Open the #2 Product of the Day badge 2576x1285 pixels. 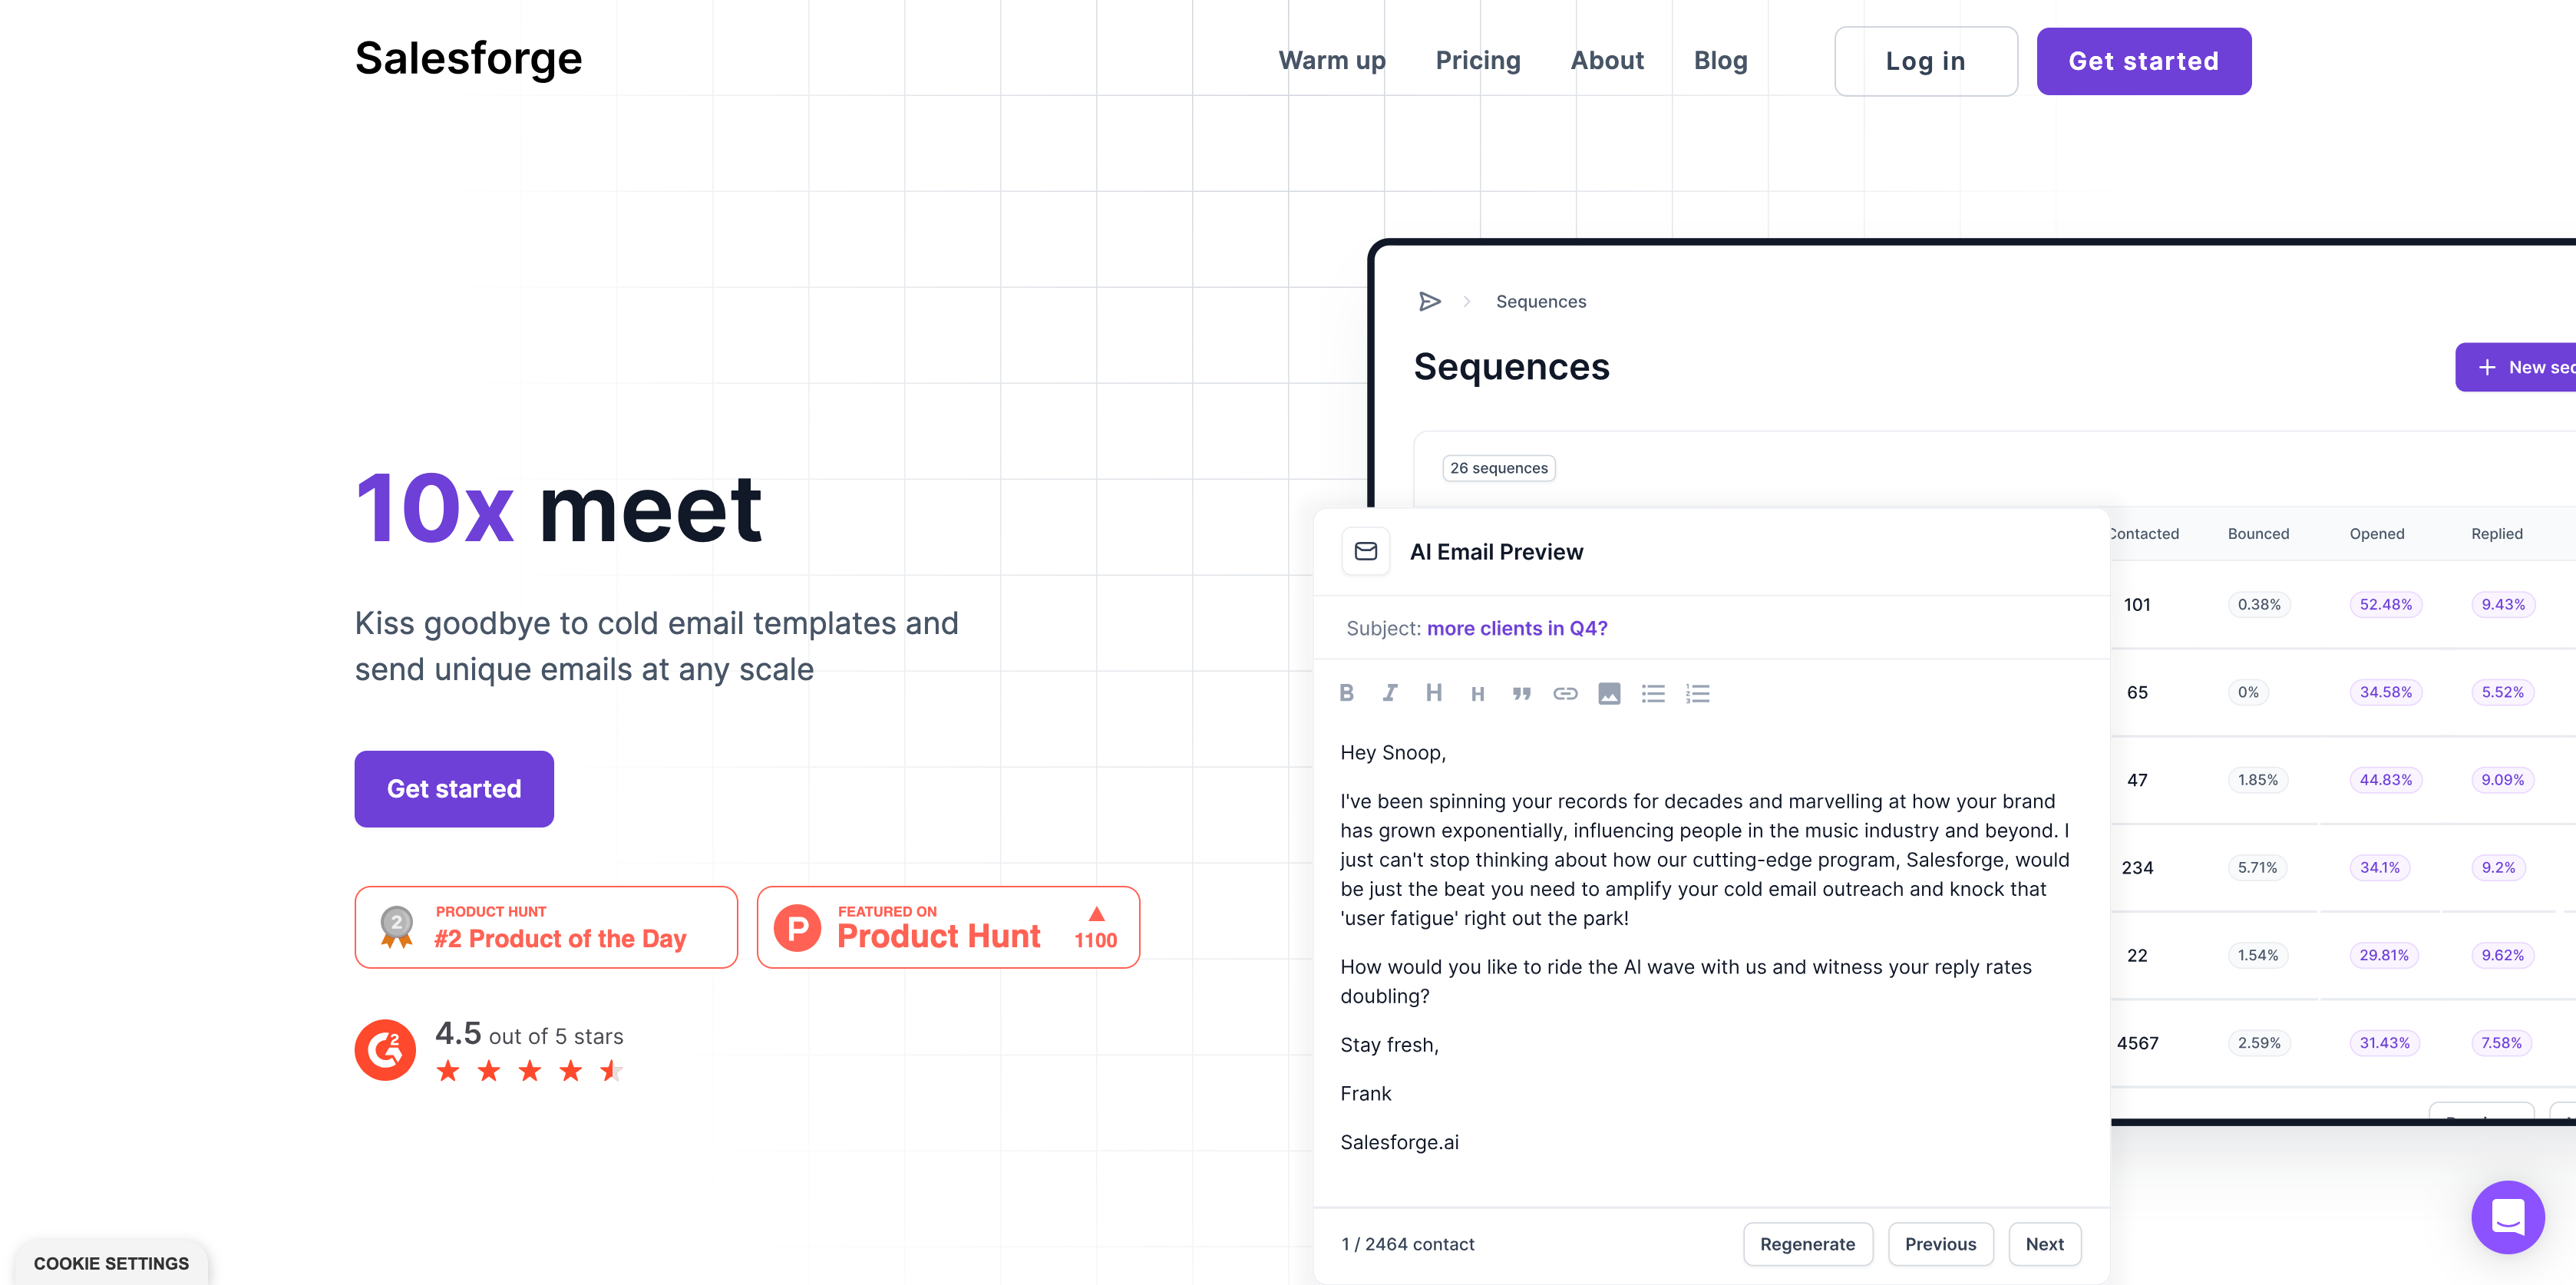pyautogui.click(x=546, y=927)
